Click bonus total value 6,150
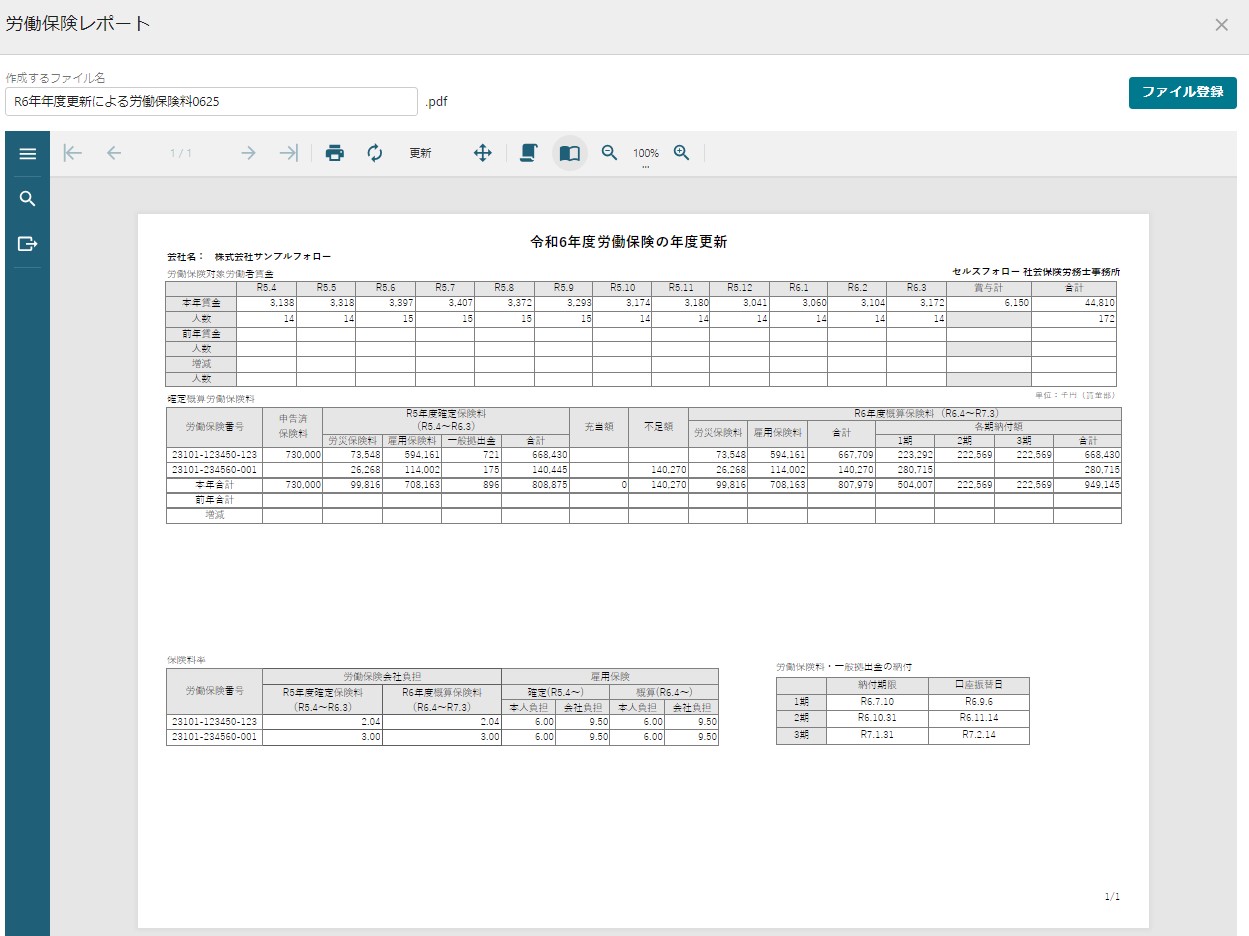Viewport: 1249px width, 936px height. pyautogui.click(x=1016, y=303)
